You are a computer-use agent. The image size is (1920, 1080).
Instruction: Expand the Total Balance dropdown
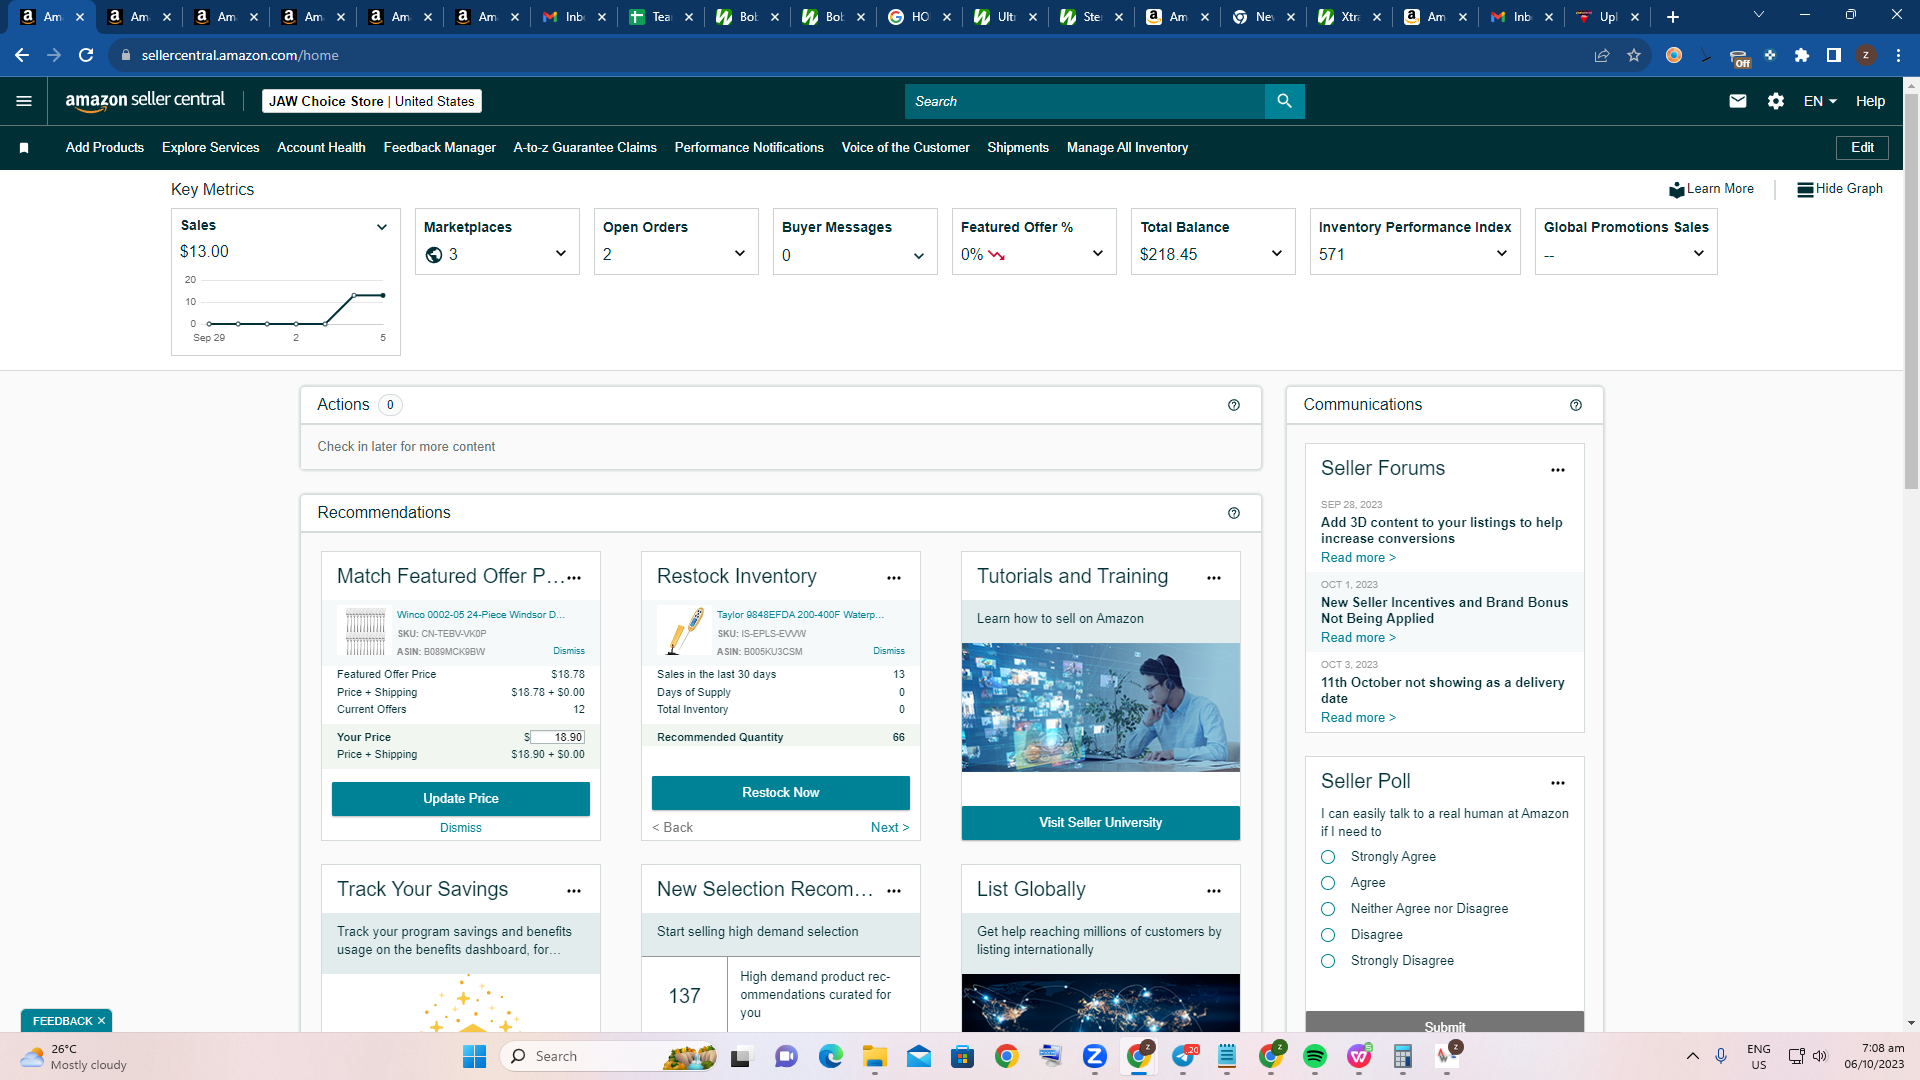[1276, 254]
